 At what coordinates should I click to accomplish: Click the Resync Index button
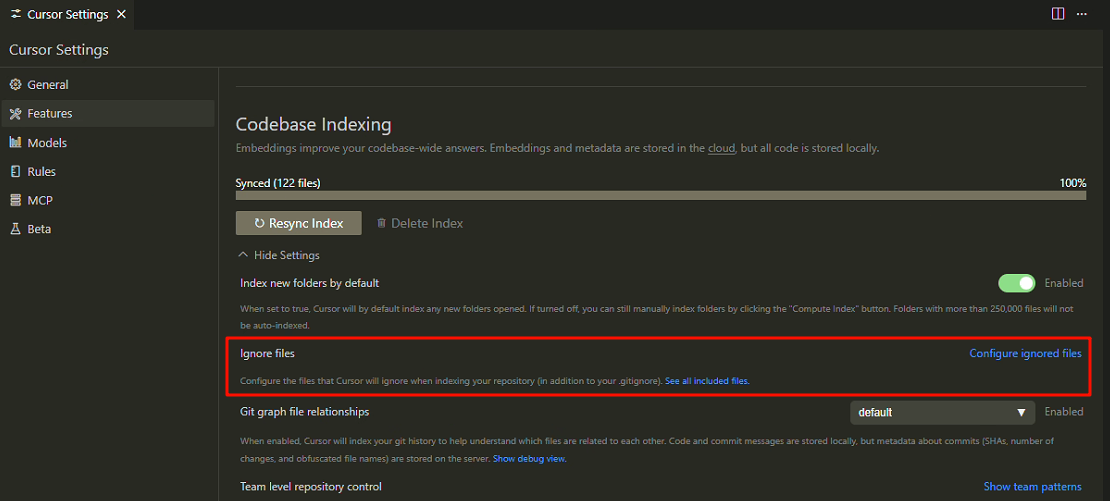[299, 223]
